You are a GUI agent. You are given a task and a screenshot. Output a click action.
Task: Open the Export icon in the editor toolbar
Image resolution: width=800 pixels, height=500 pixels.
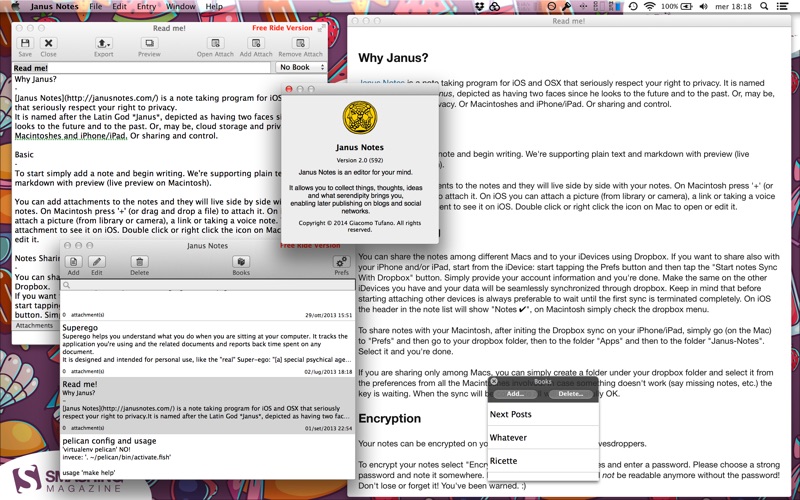pos(104,43)
